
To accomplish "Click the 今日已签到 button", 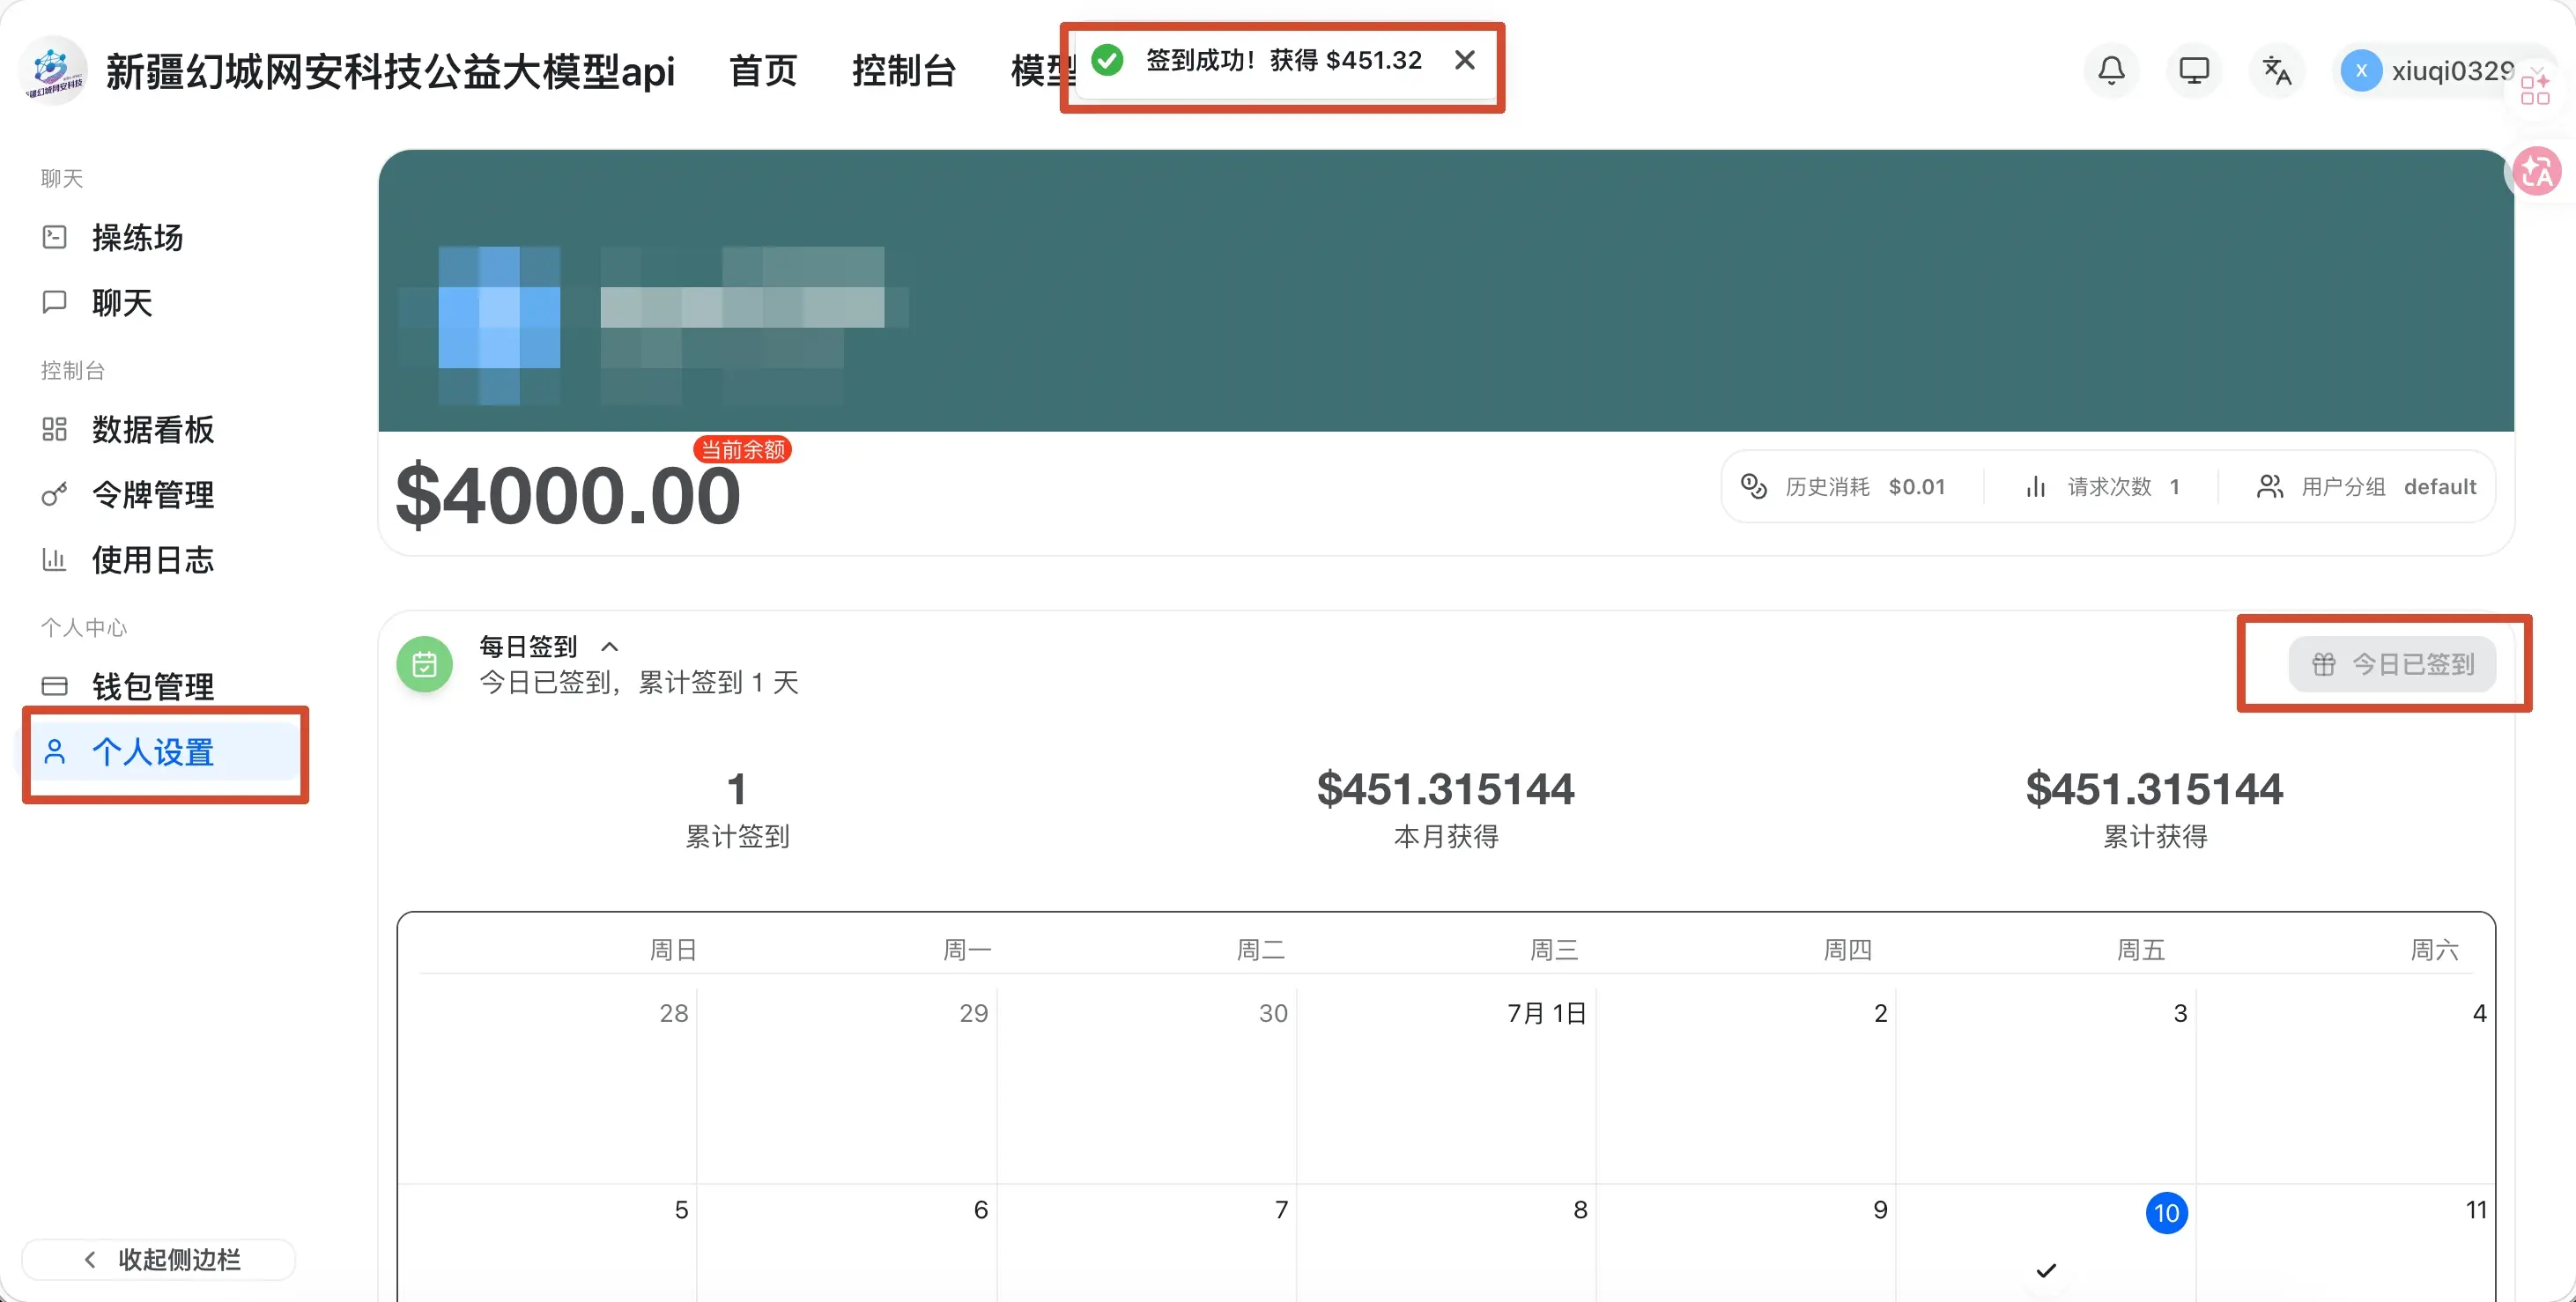I will (x=2392, y=663).
